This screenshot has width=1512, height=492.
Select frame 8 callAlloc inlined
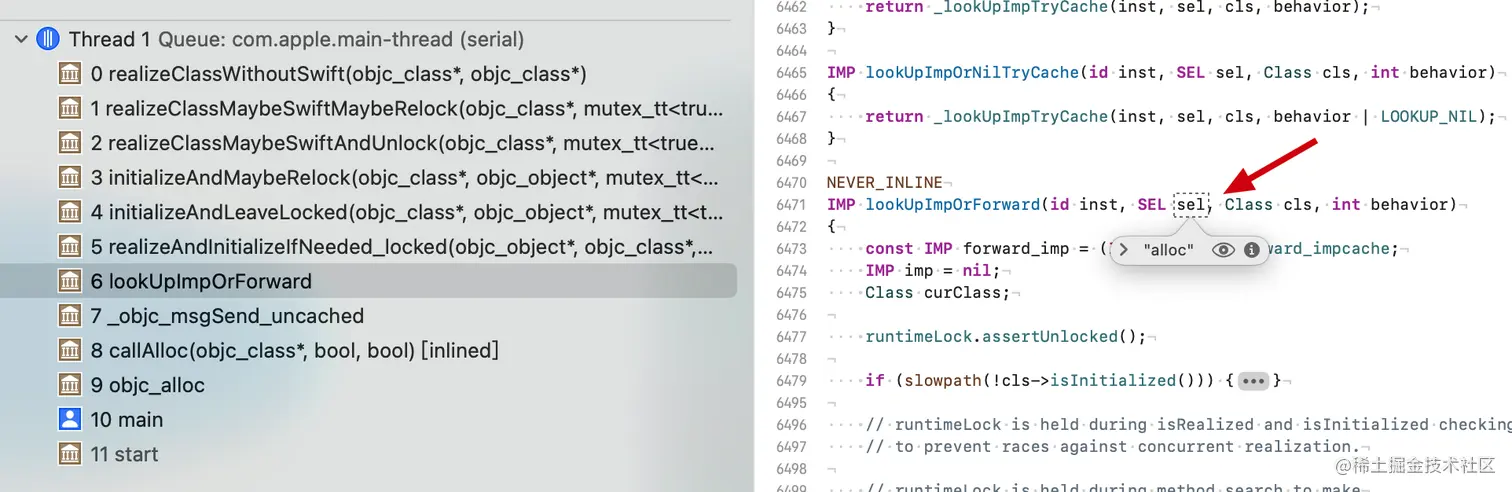[294, 350]
